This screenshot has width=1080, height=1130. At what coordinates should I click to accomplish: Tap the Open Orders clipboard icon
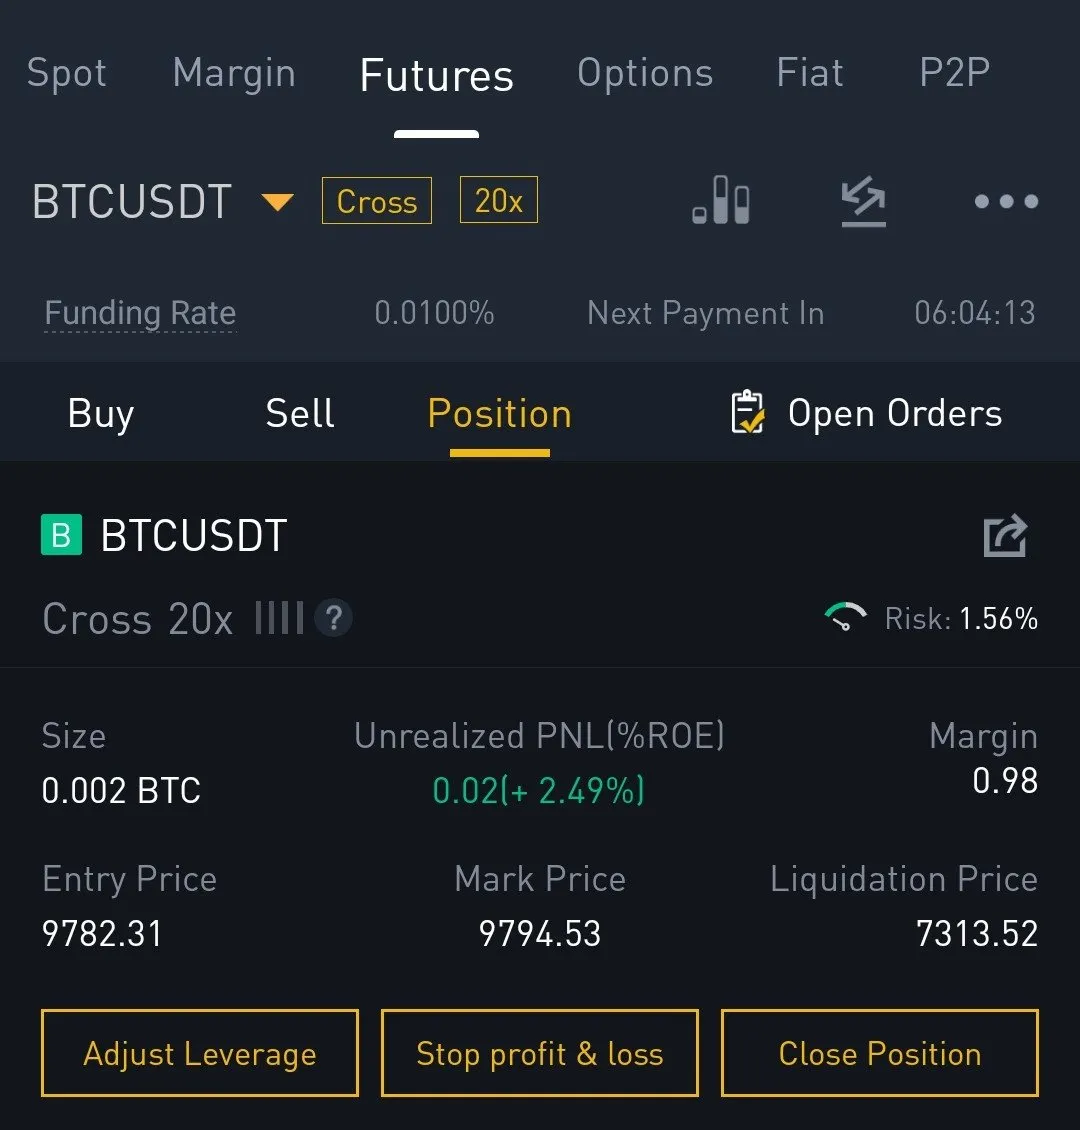tap(748, 413)
